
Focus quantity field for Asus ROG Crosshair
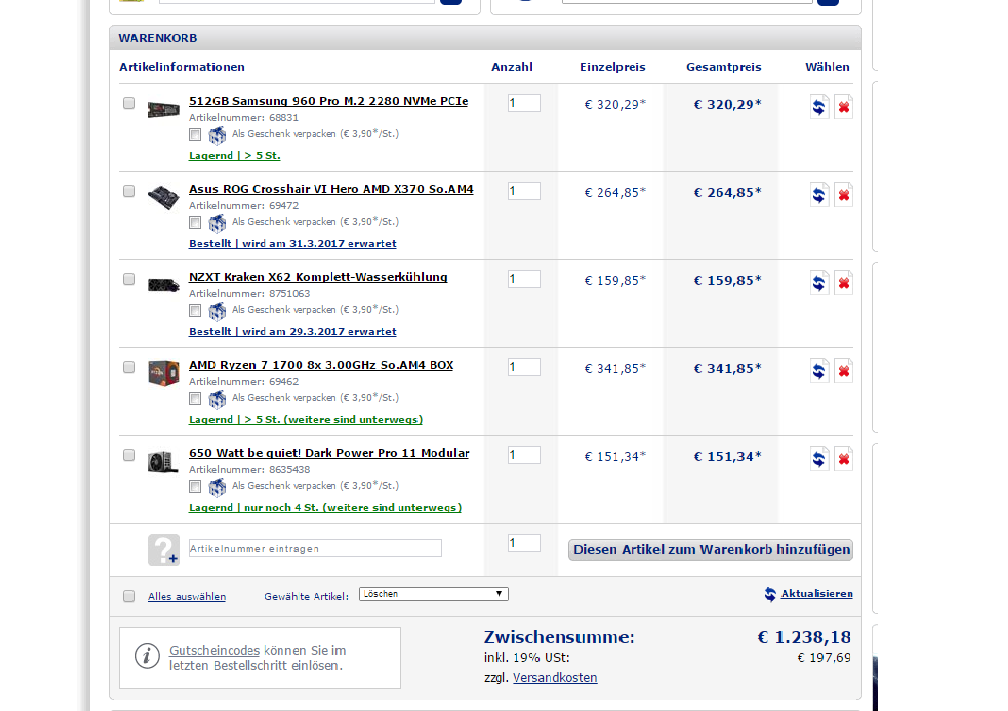tap(524, 191)
